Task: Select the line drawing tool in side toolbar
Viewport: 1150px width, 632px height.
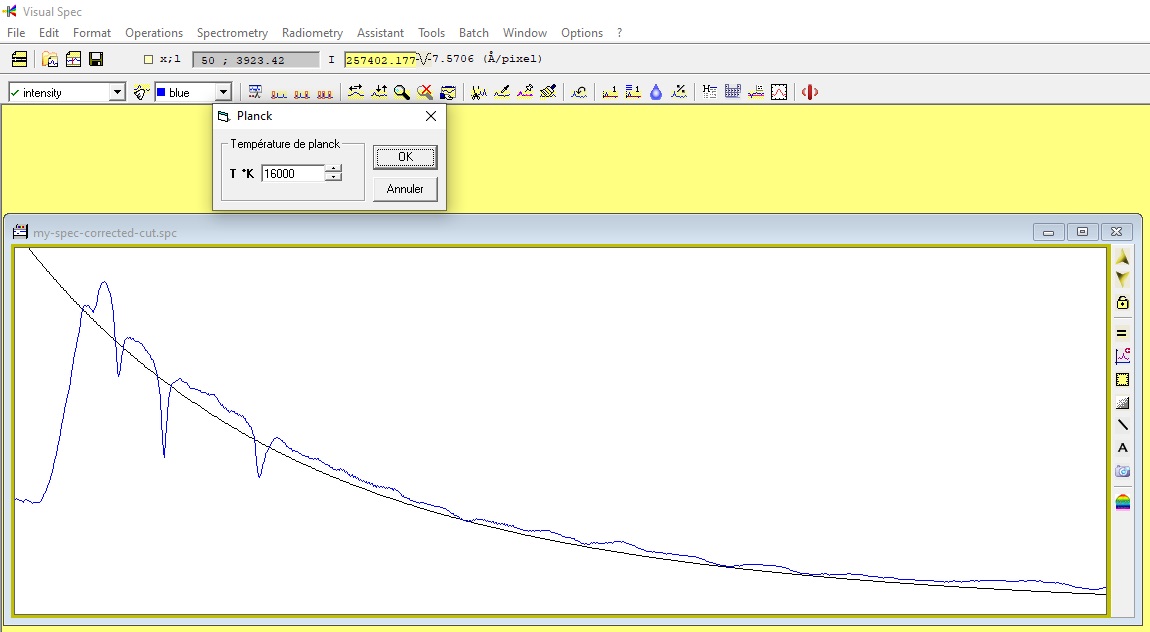Action: (x=1122, y=425)
